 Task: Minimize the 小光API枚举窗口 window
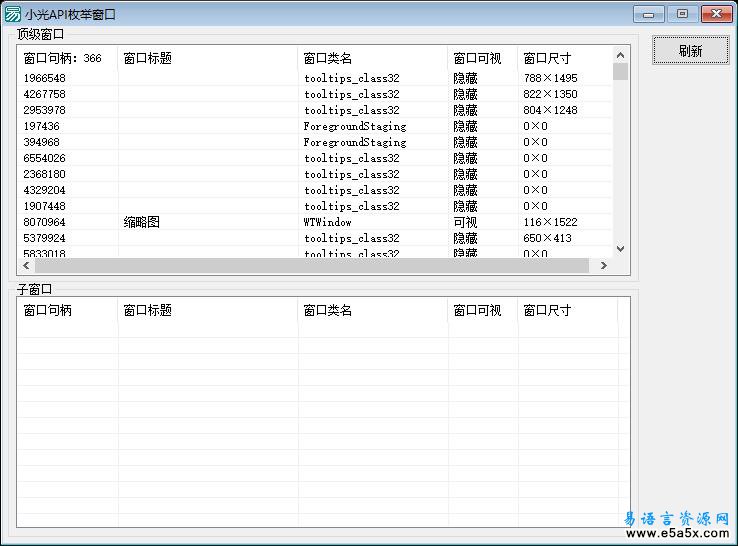[x=649, y=14]
